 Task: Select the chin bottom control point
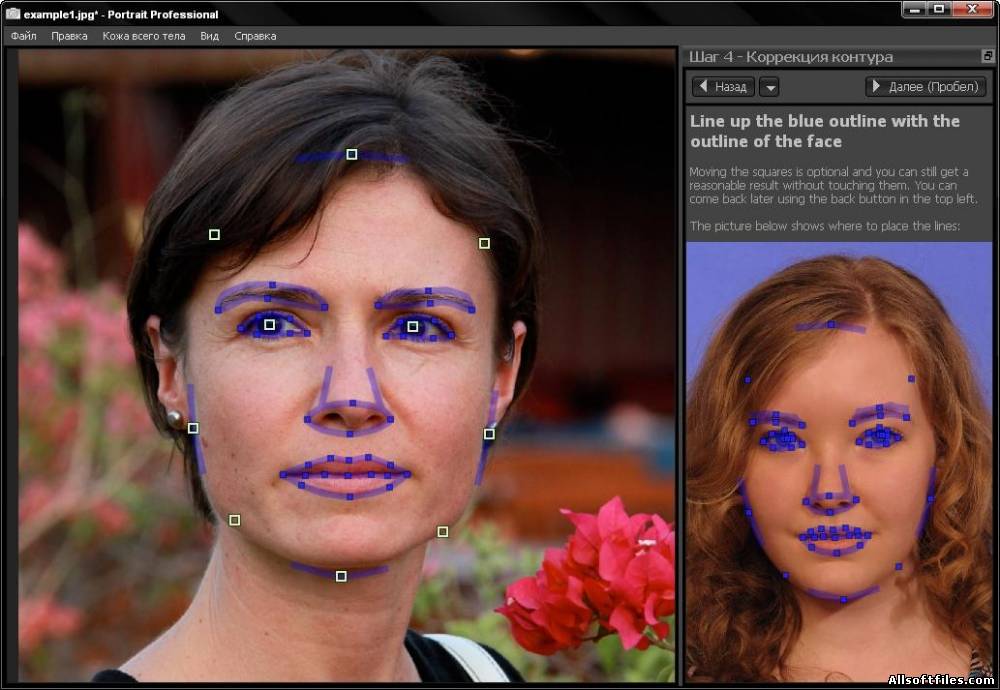341,576
